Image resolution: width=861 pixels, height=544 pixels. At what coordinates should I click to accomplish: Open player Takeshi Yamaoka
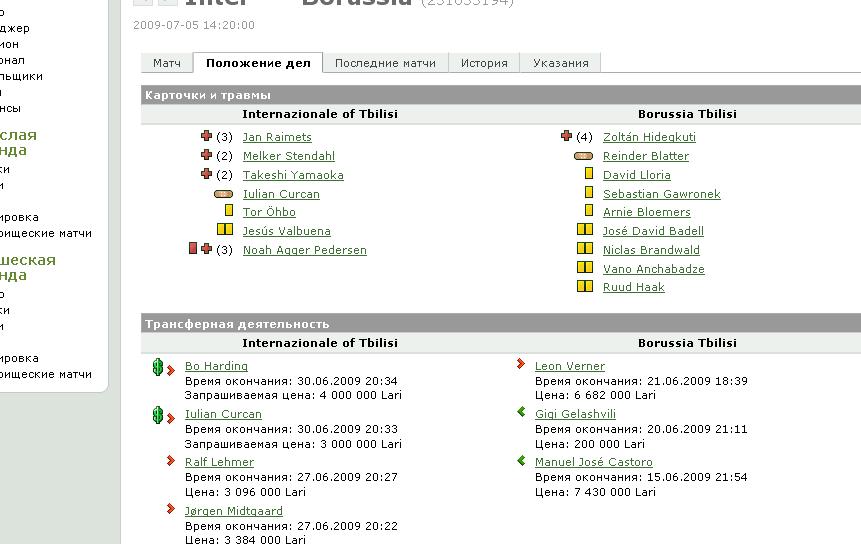[x=293, y=175]
